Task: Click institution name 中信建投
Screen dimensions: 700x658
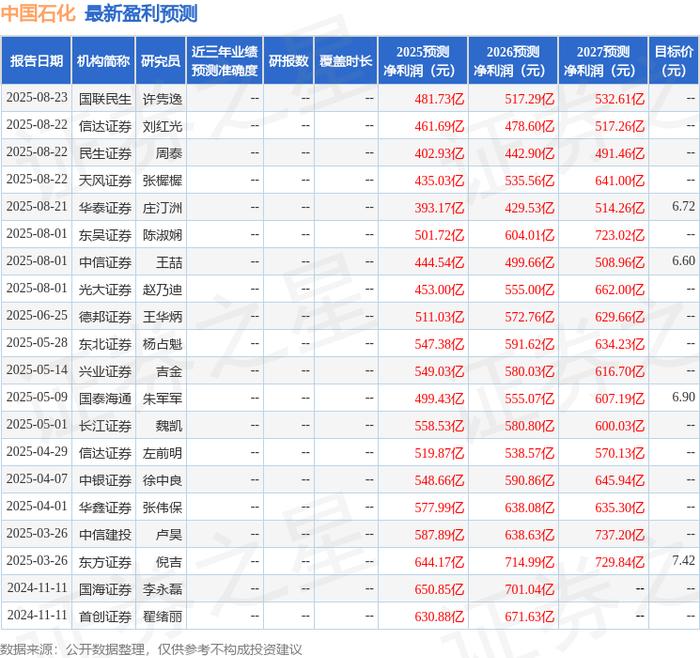Action: [x=105, y=534]
